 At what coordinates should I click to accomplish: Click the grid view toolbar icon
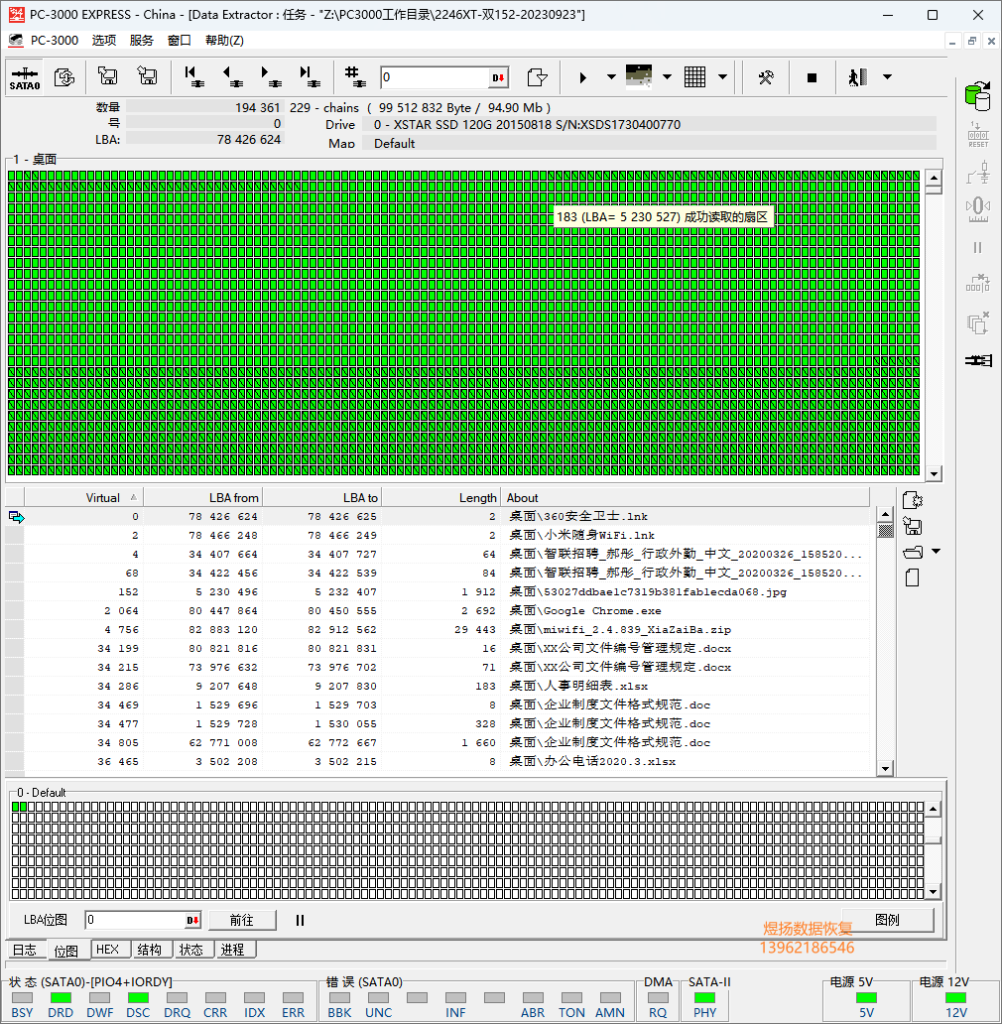694,77
